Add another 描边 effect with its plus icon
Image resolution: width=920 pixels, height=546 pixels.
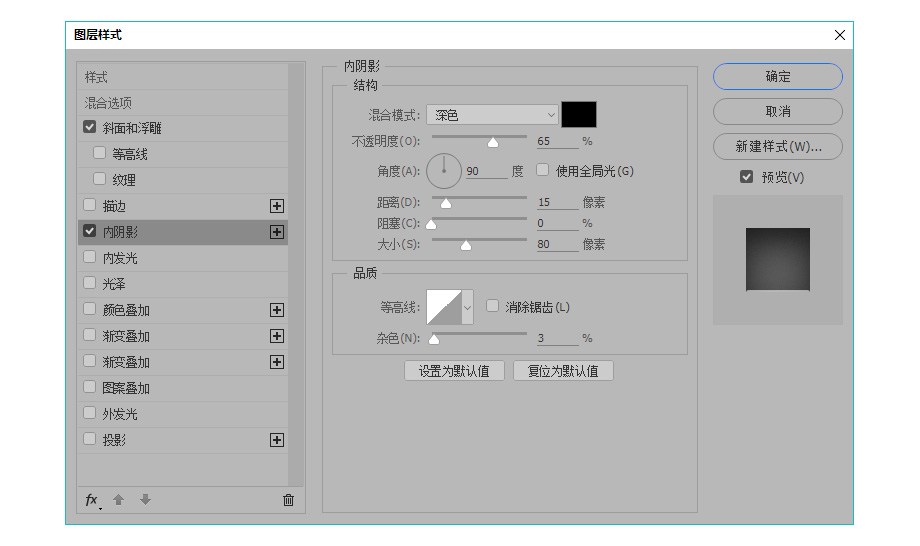(277, 206)
